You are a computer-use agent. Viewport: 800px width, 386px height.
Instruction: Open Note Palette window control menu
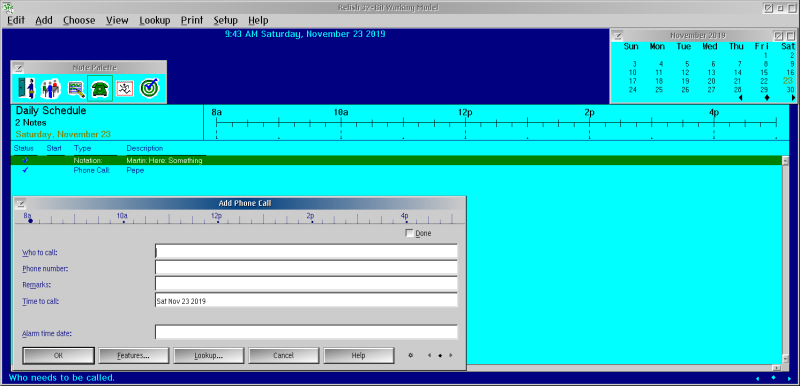pyautogui.click(x=19, y=67)
